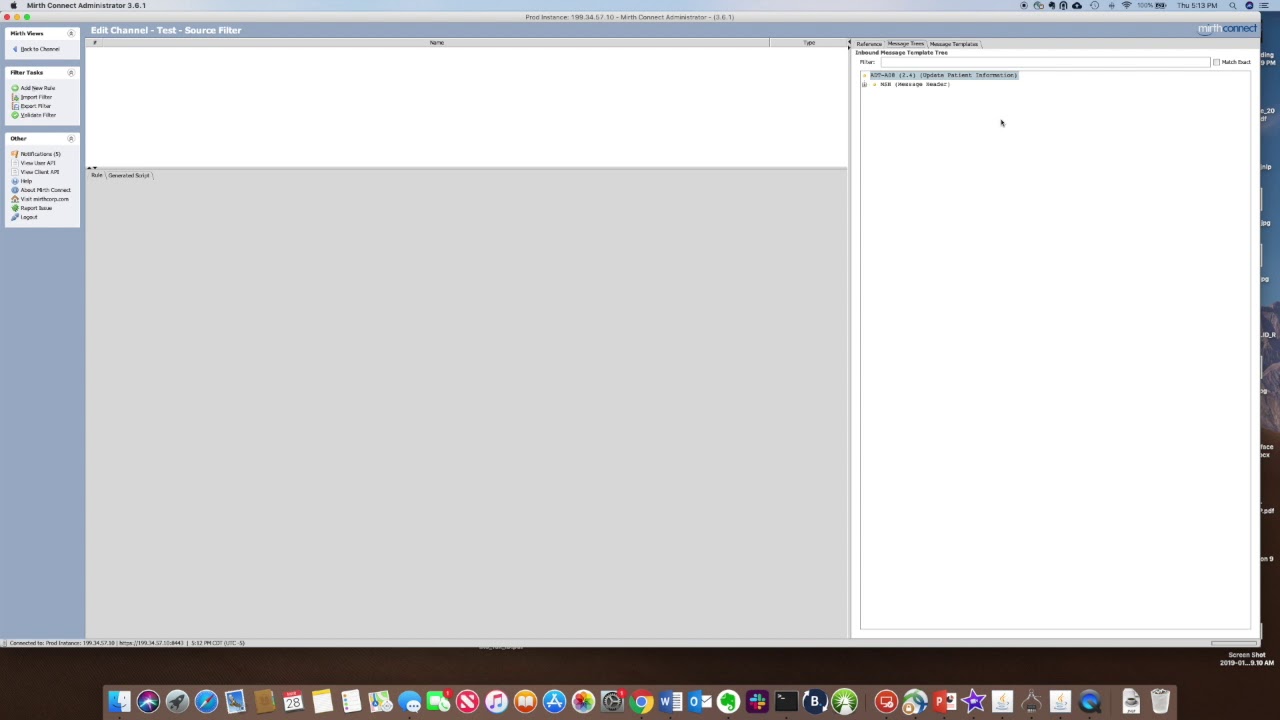Open Safari from the Dock

pyautogui.click(x=206, y=702)
